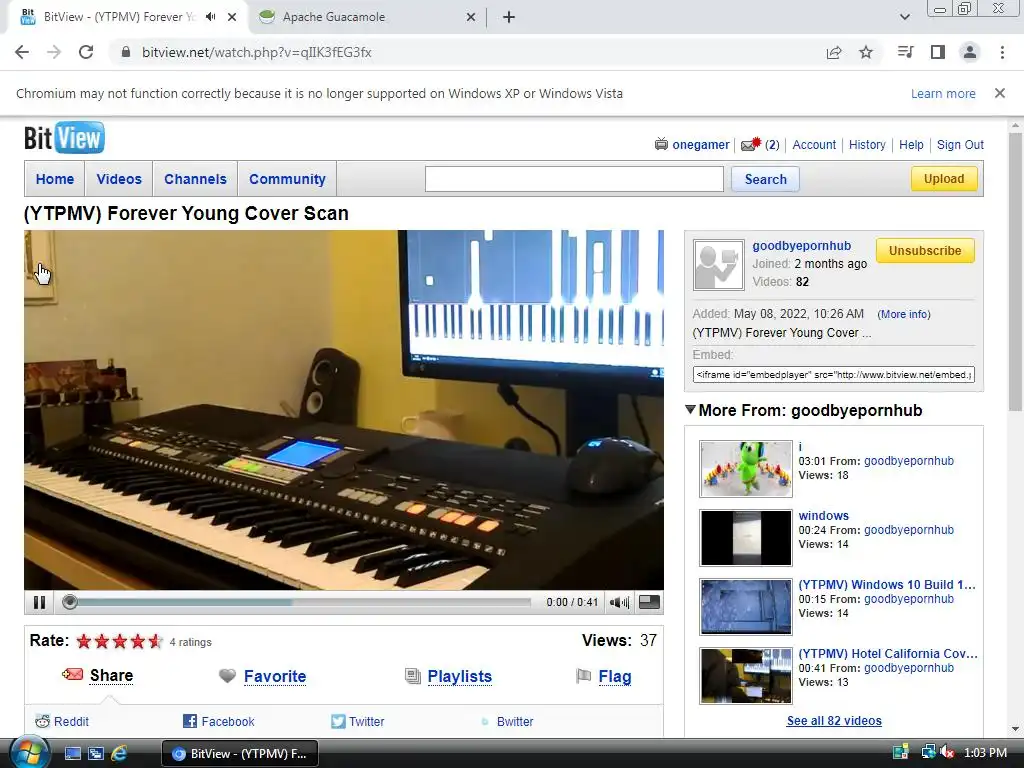Open the Community tab
Viewport: 1024px width, 768px height.
[x=287, y=179]
